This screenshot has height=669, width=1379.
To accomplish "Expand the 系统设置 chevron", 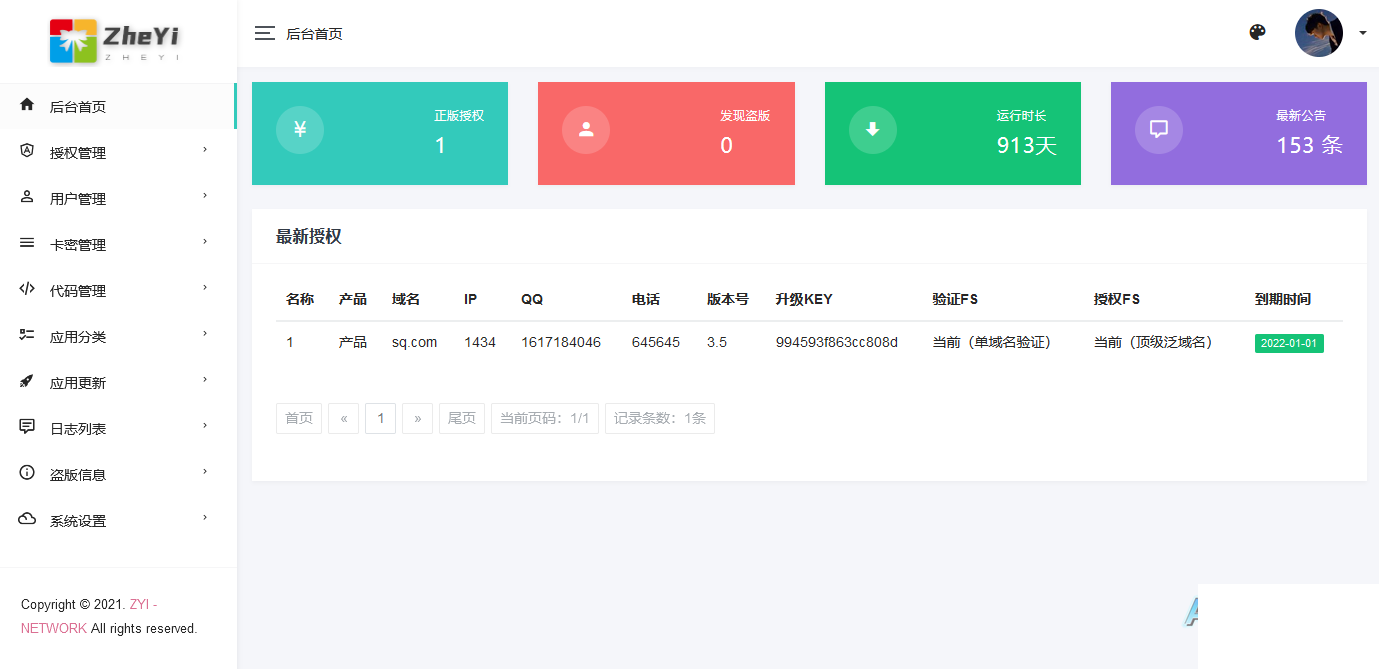I will click(205, 518).
